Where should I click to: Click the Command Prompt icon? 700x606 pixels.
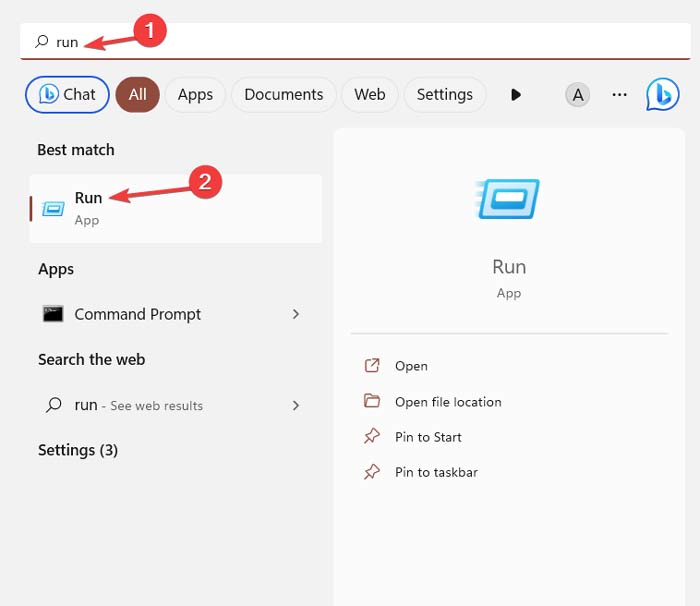(53, 314)
